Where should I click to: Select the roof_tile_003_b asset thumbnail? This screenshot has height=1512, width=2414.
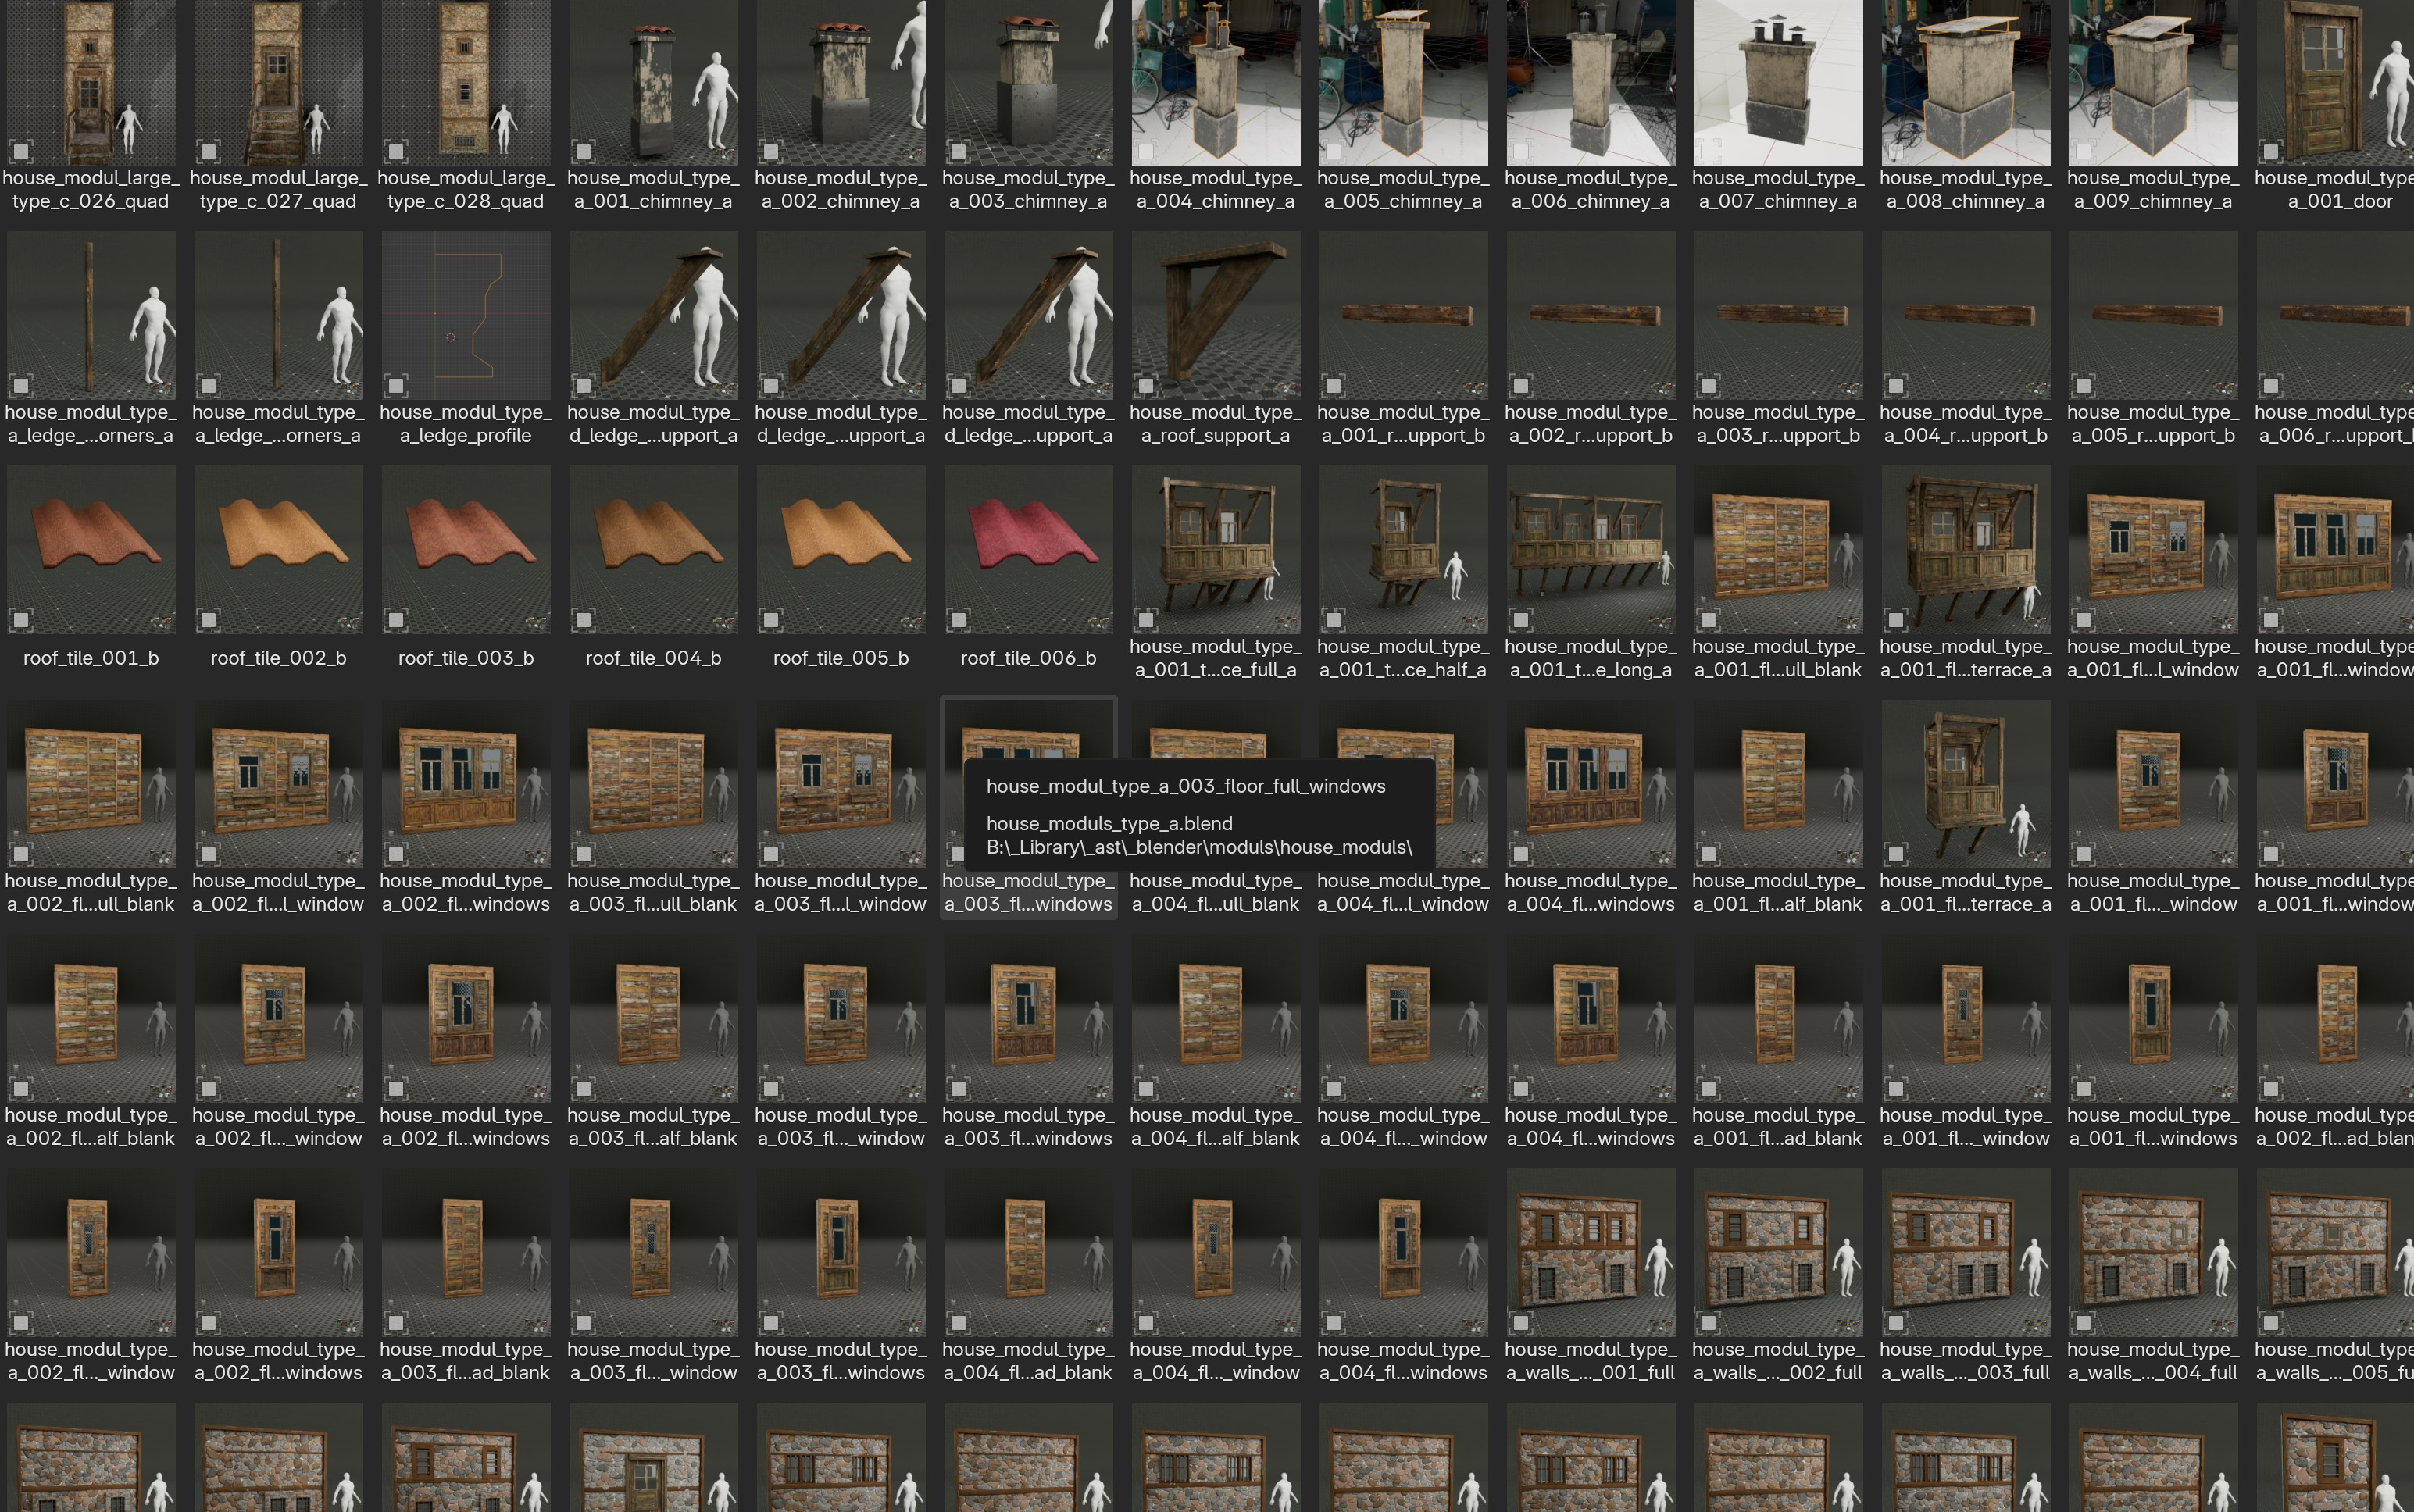[x=465, y=550]
